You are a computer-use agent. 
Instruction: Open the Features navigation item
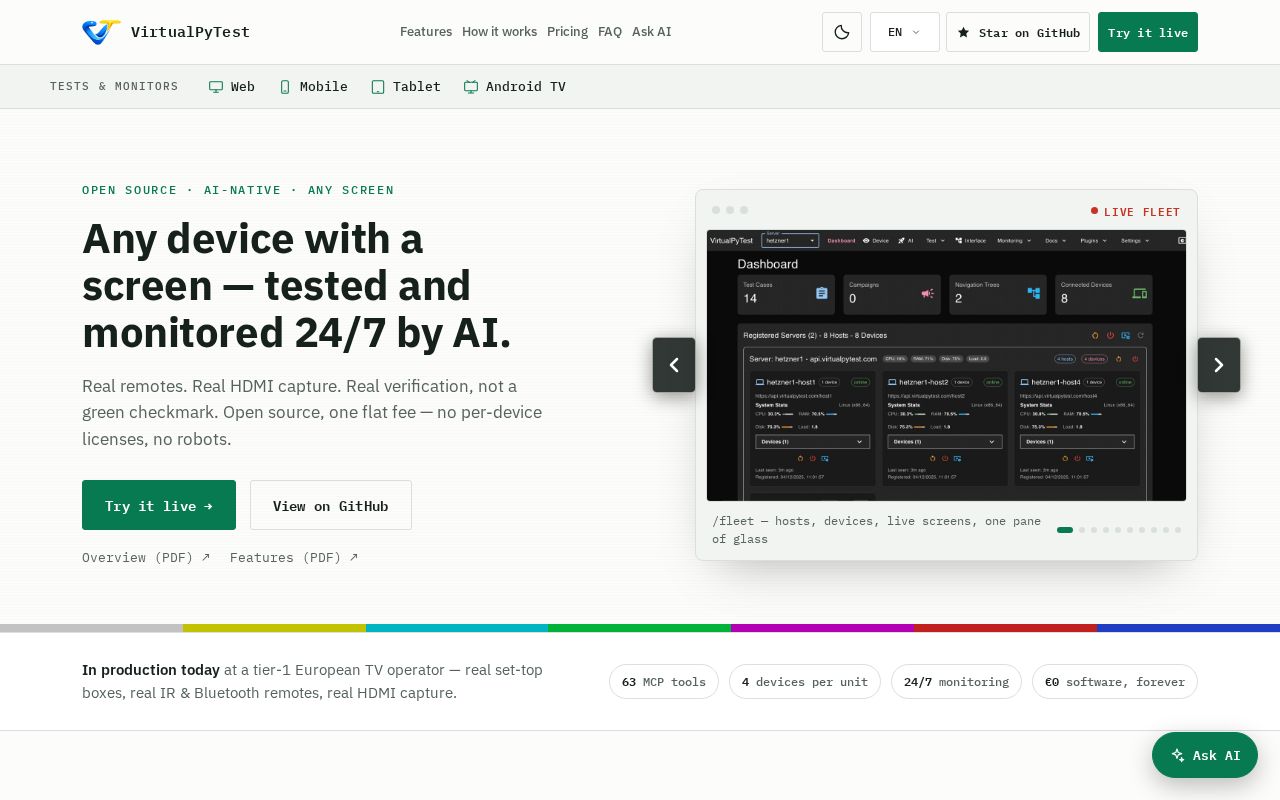point(426,32)
